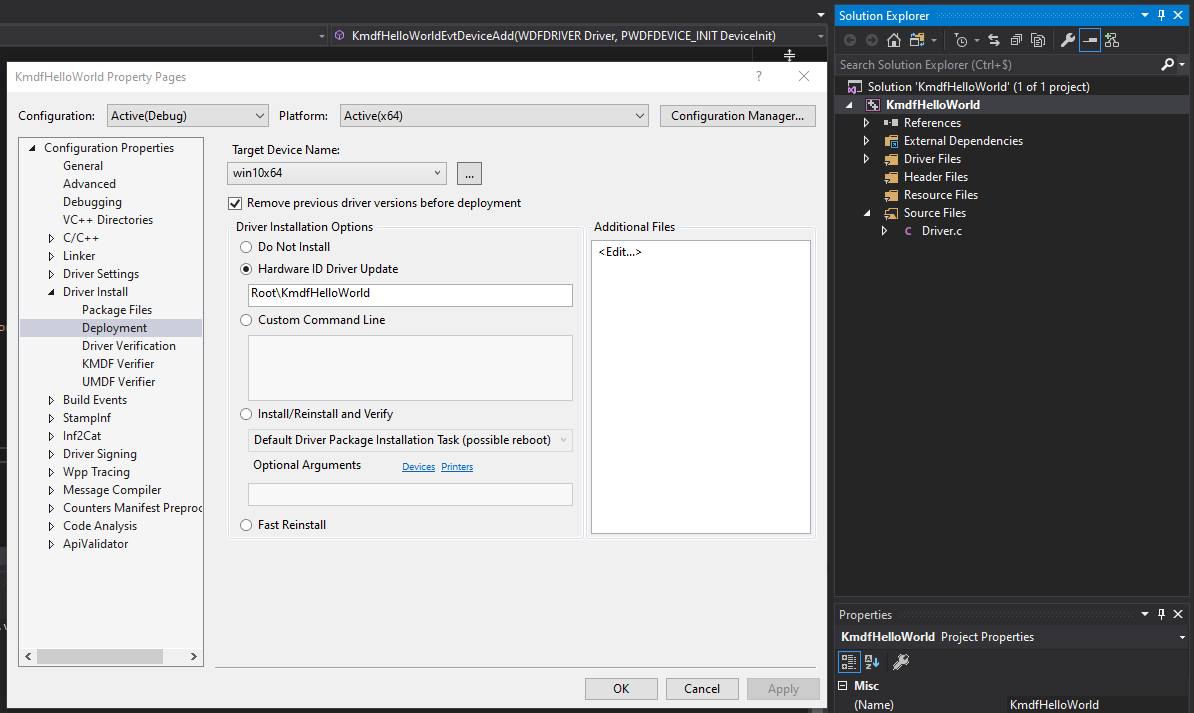This screenshot has height=713, width=1194.
Task: Click the split editor icon above dialog
Action: [790, 56]
